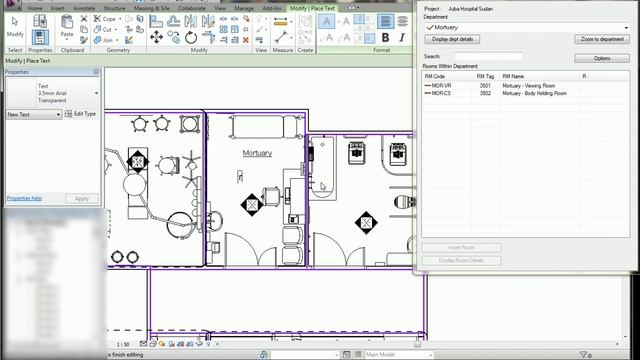Close the Properties palette
640x360 pixels.
(96, 72)
